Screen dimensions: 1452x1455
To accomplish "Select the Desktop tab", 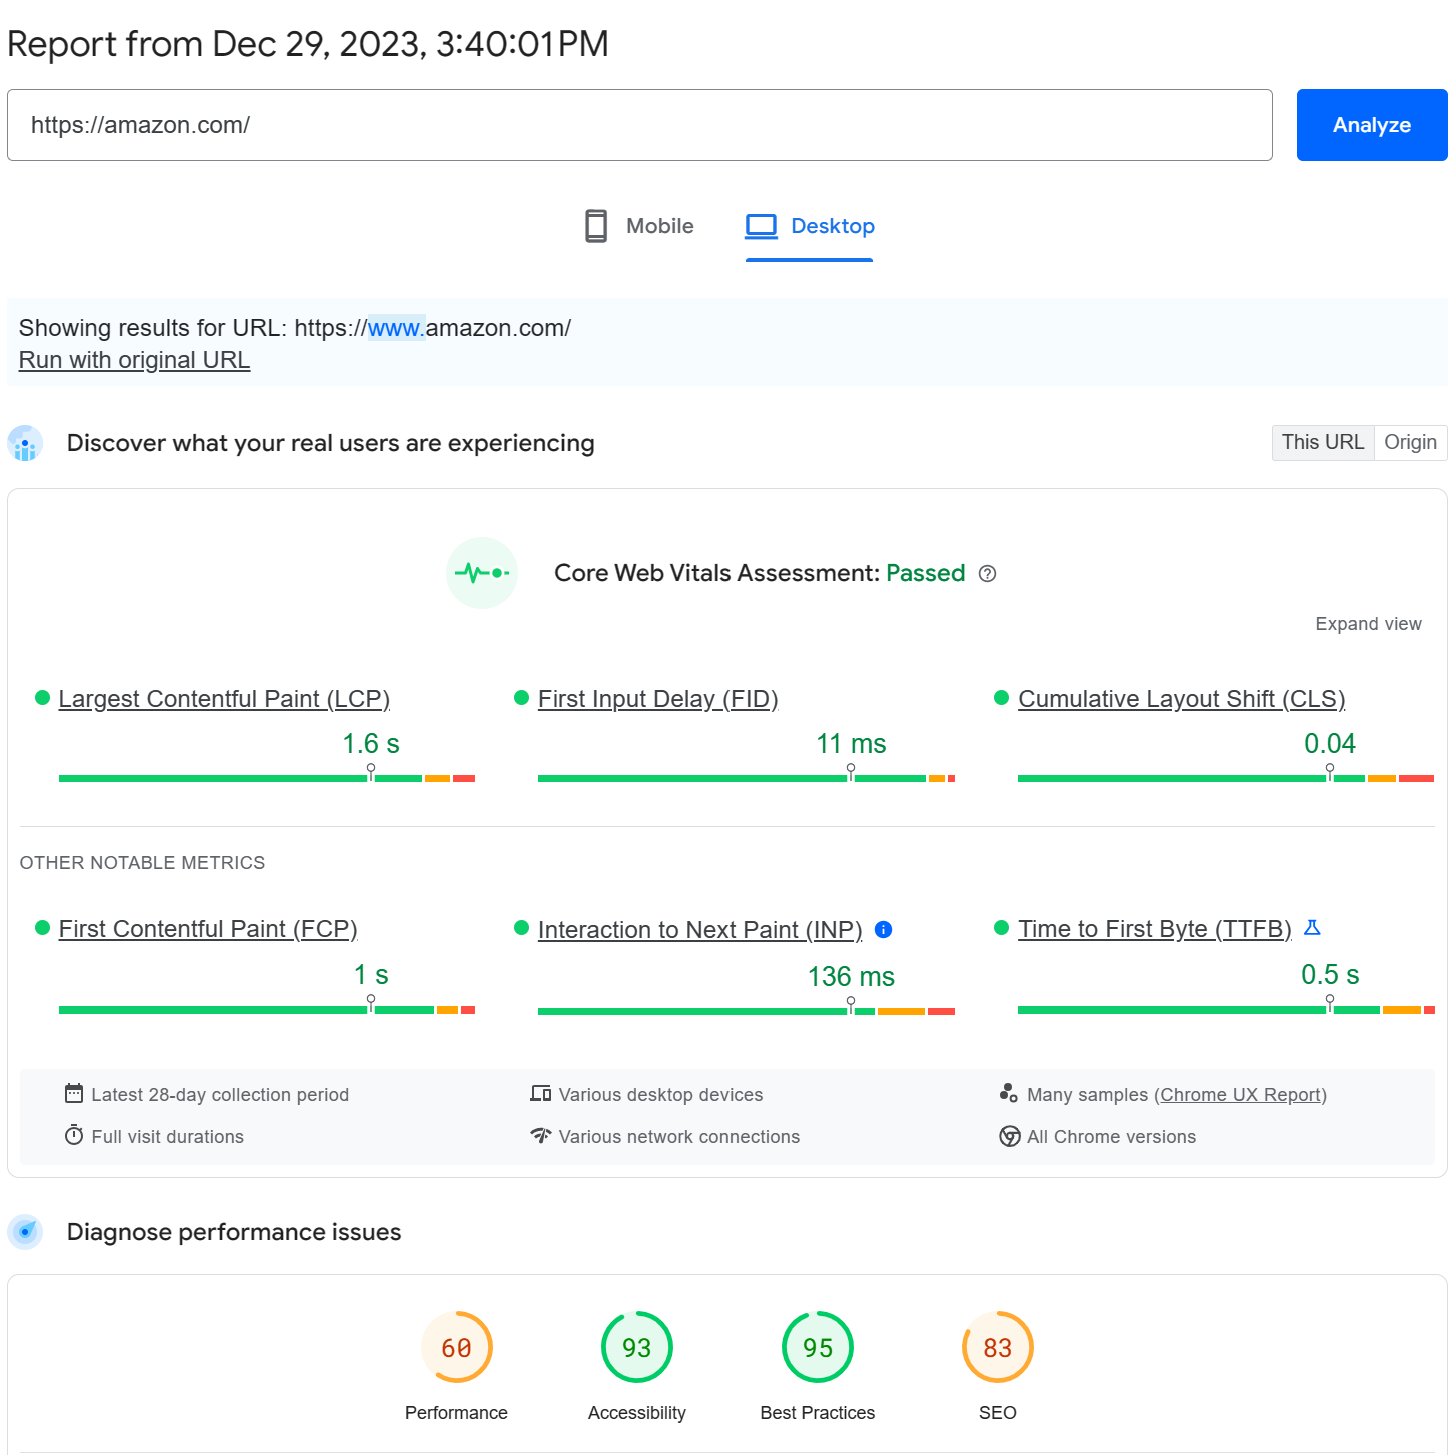I will pyautogui.click(x=810, y=226).
